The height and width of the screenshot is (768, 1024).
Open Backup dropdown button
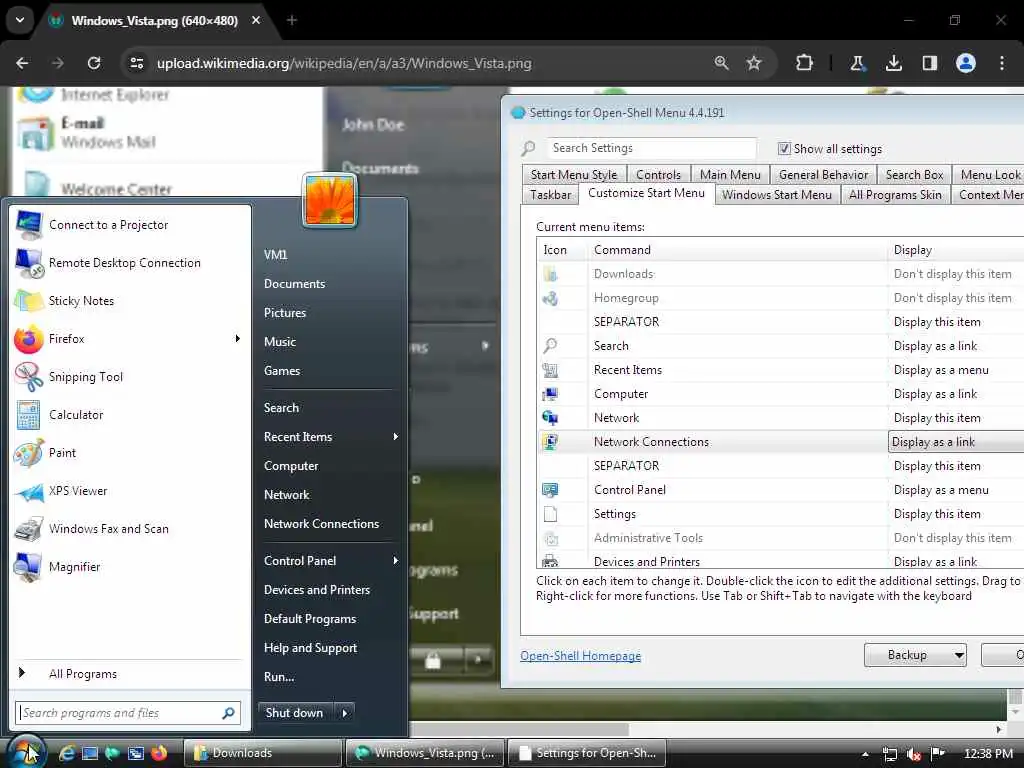(915, 655)
